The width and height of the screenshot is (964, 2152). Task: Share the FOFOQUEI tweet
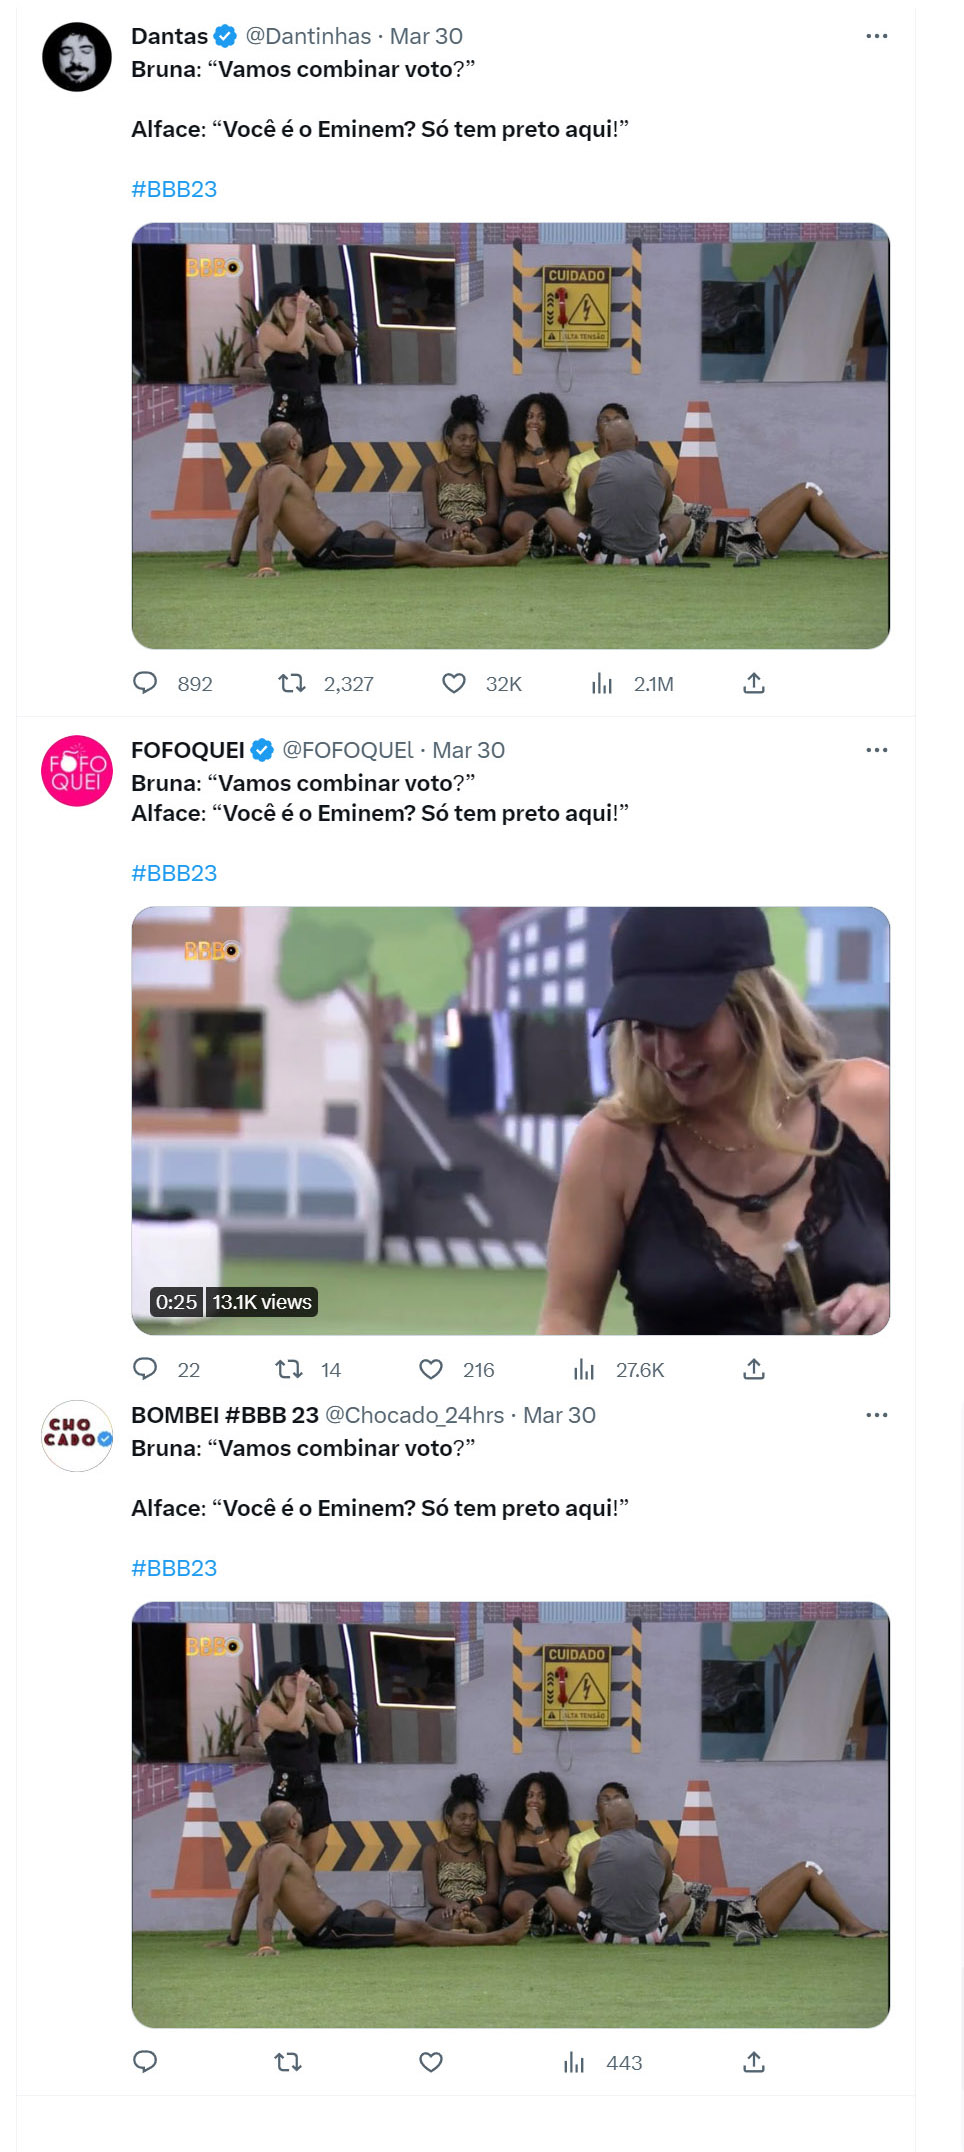(754, 1369)
